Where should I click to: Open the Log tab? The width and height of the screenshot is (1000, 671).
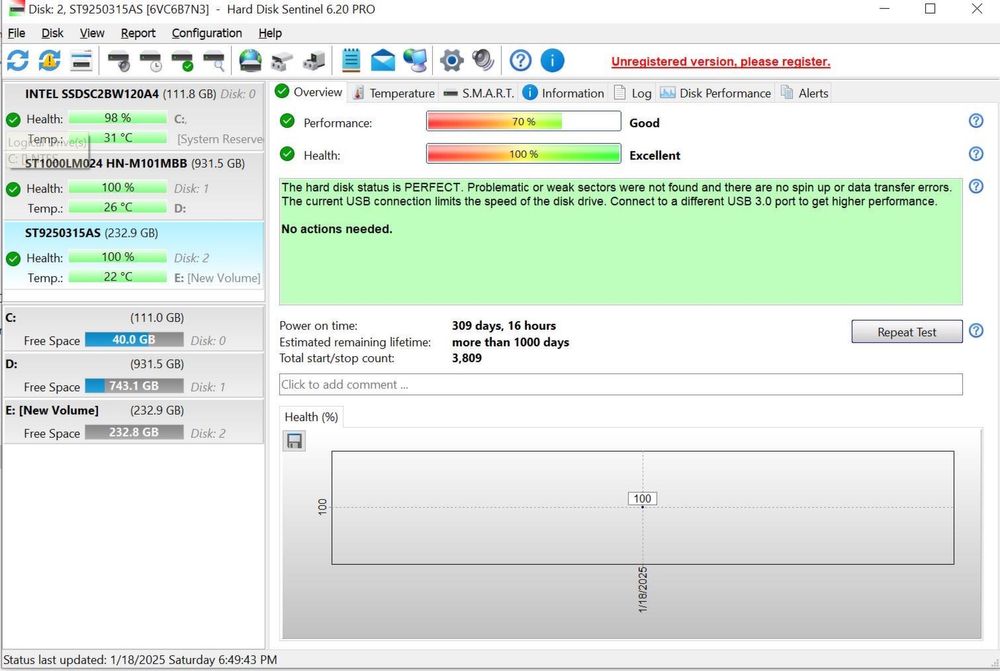click(x=633, y=93)
